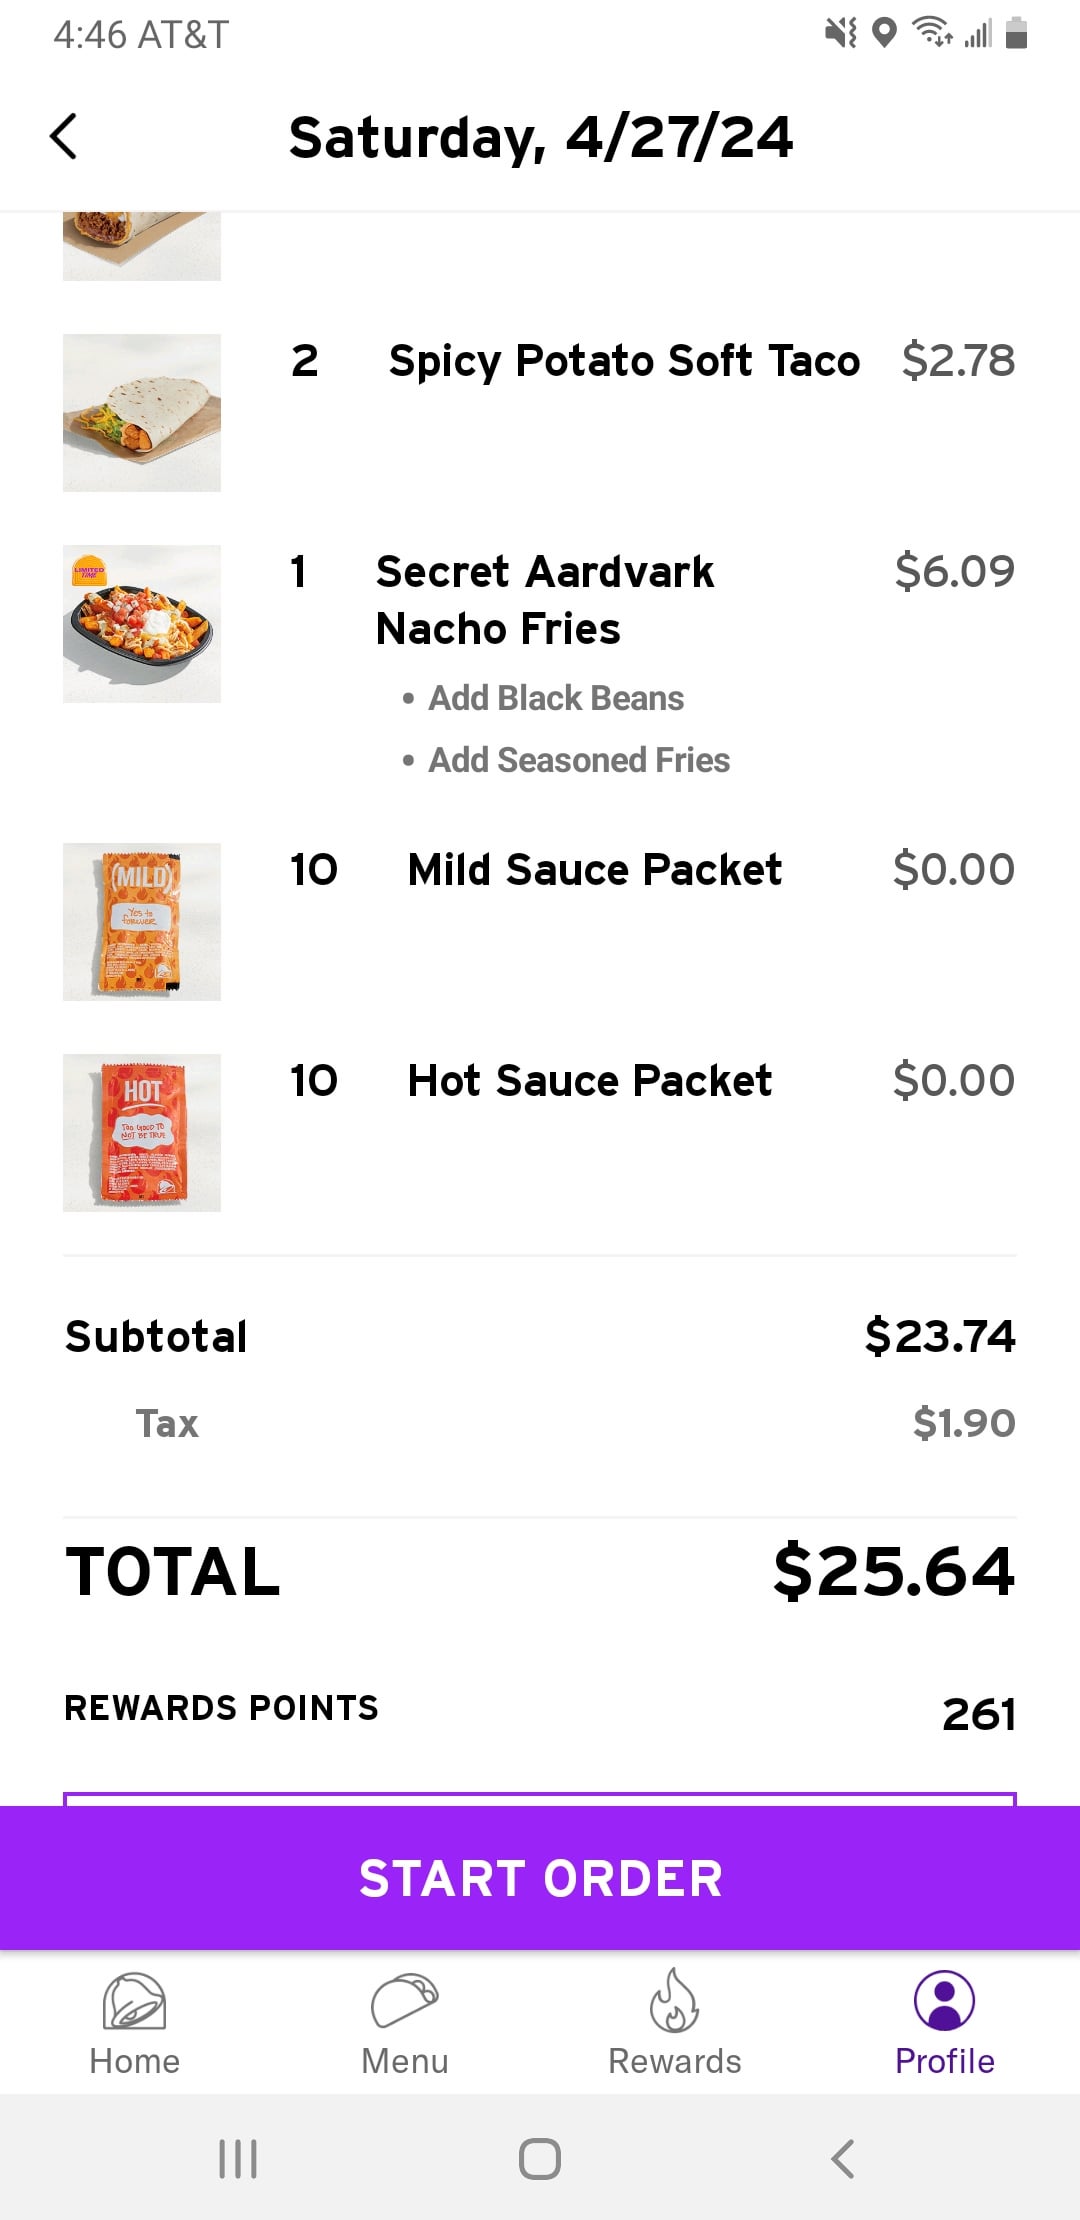
Task: Open the Menu taco icon
Action: point(404,2002)
